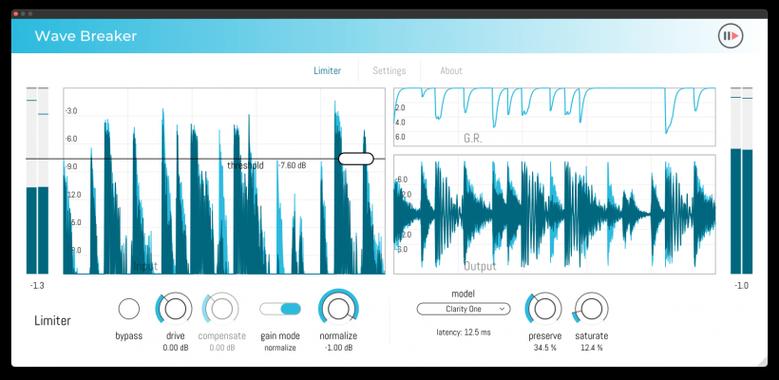Close the window with red button
Image resolution: width=779 pixels, height=380 pixels.
click(x=15, y=13)
